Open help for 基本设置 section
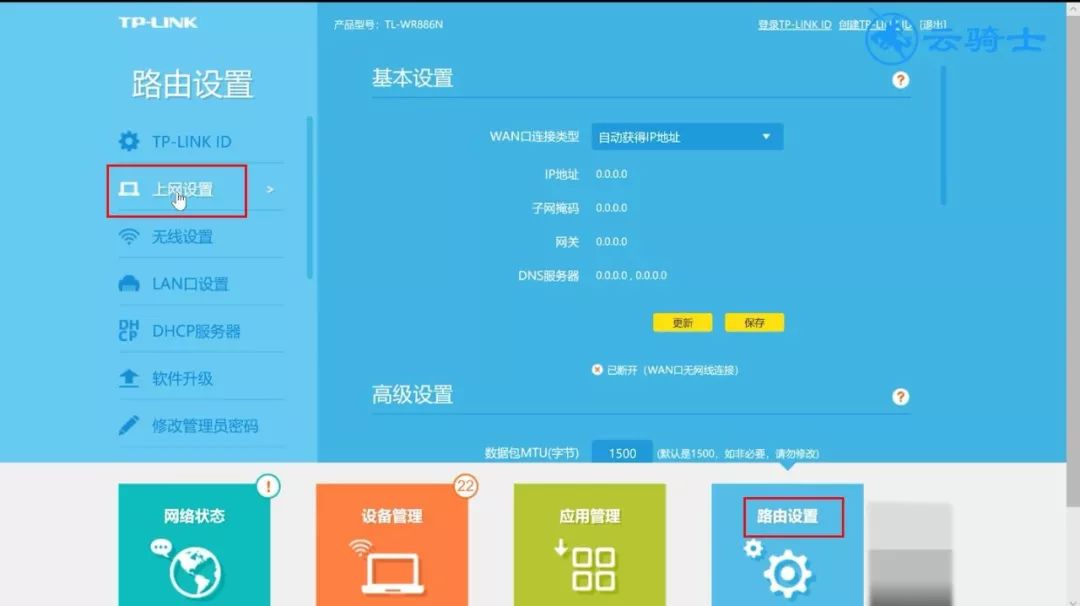The image size is (1080, 606). point(900,80)
